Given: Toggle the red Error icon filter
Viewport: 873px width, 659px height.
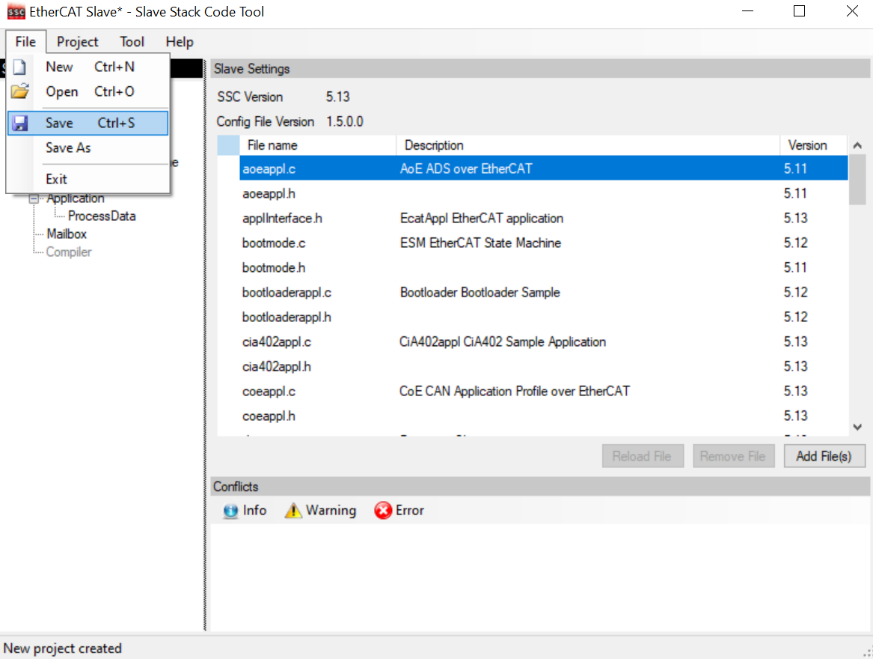Looking at the screenshot, I should (383, 511).
